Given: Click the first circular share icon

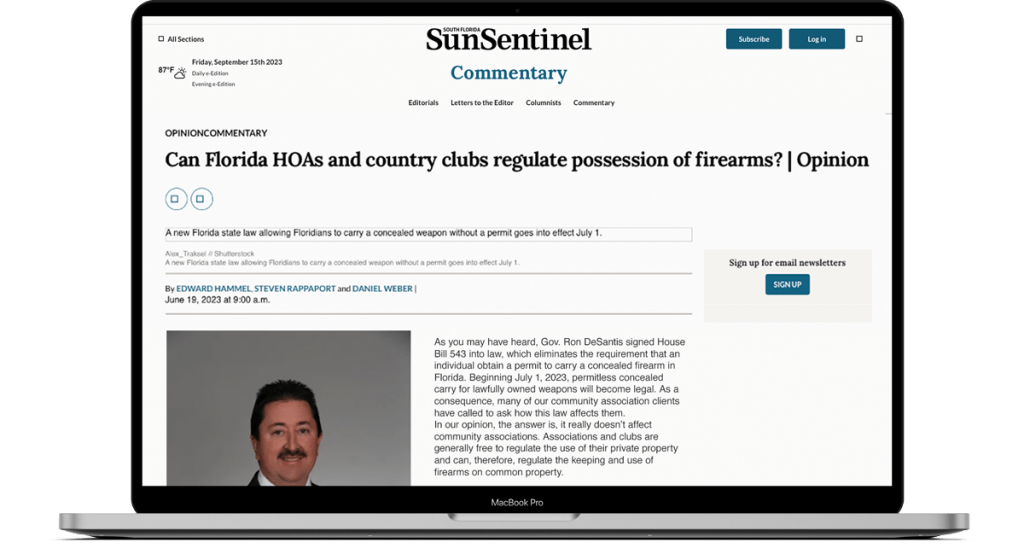Looking at the screenshot, I should [x=176, y=199].
